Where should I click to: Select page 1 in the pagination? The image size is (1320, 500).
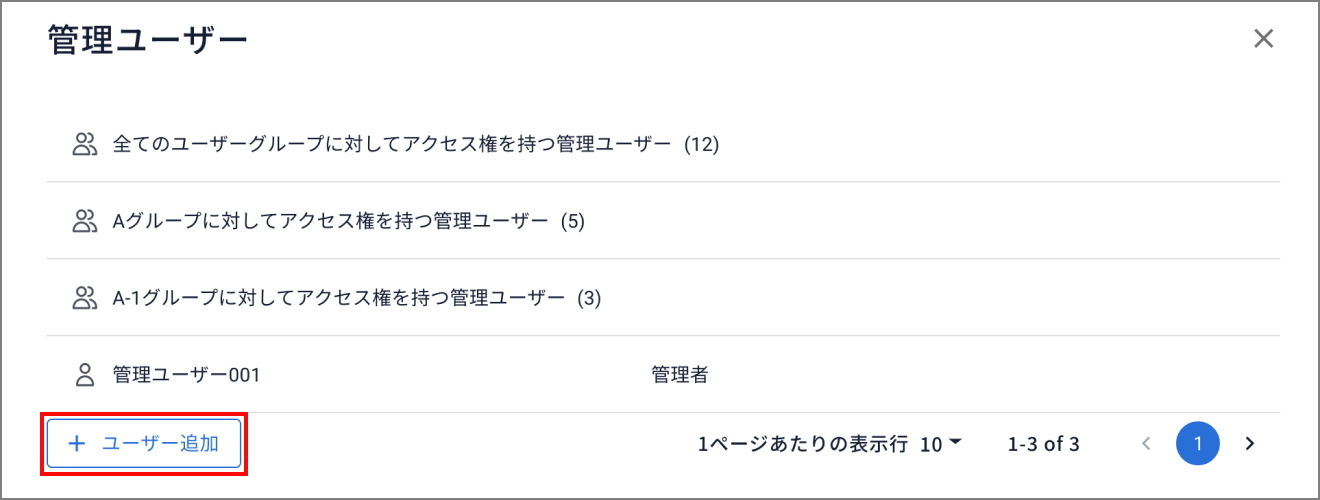[1198, 444]
